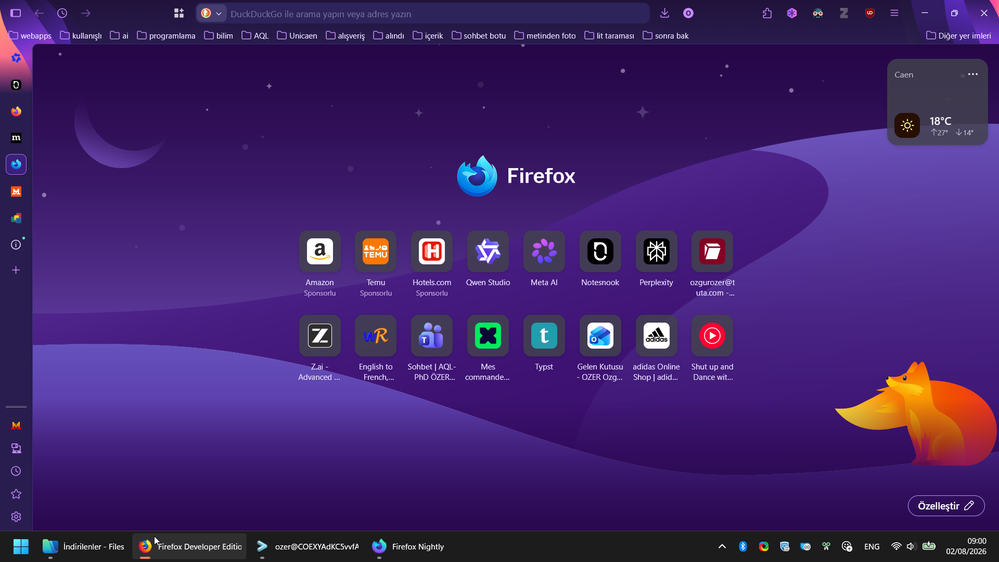Open the webapps bookmark folder
The height and width of the screenshot is (562, 999).
30,36
